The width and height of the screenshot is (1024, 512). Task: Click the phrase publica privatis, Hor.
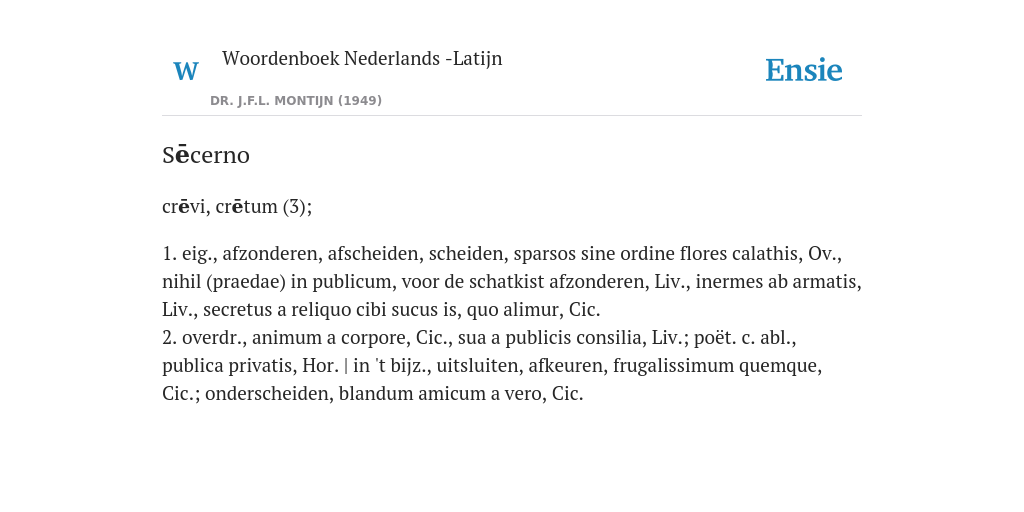coord(250,366)
